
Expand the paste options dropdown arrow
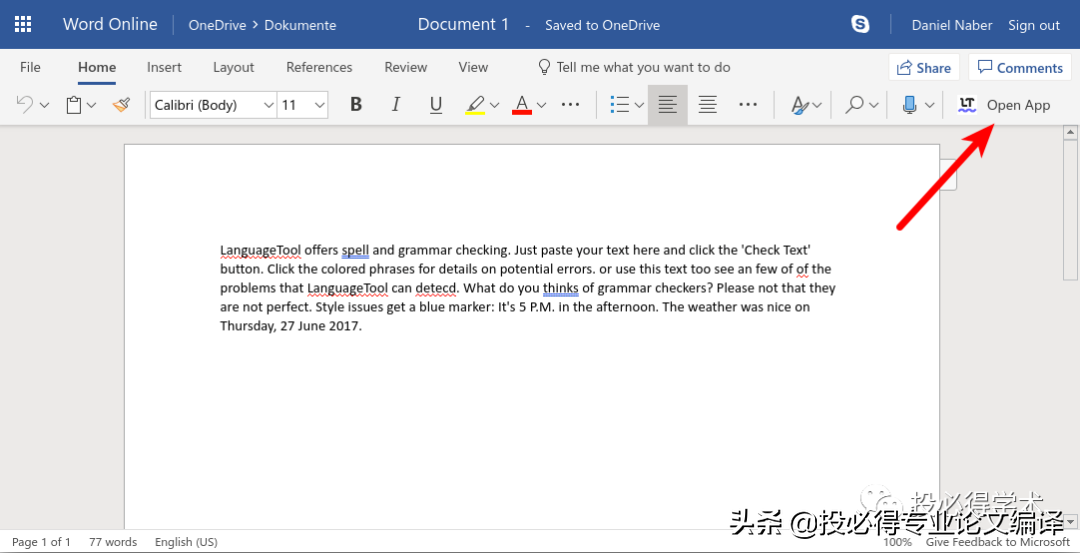pyautogui.click(x=92, y=105)
